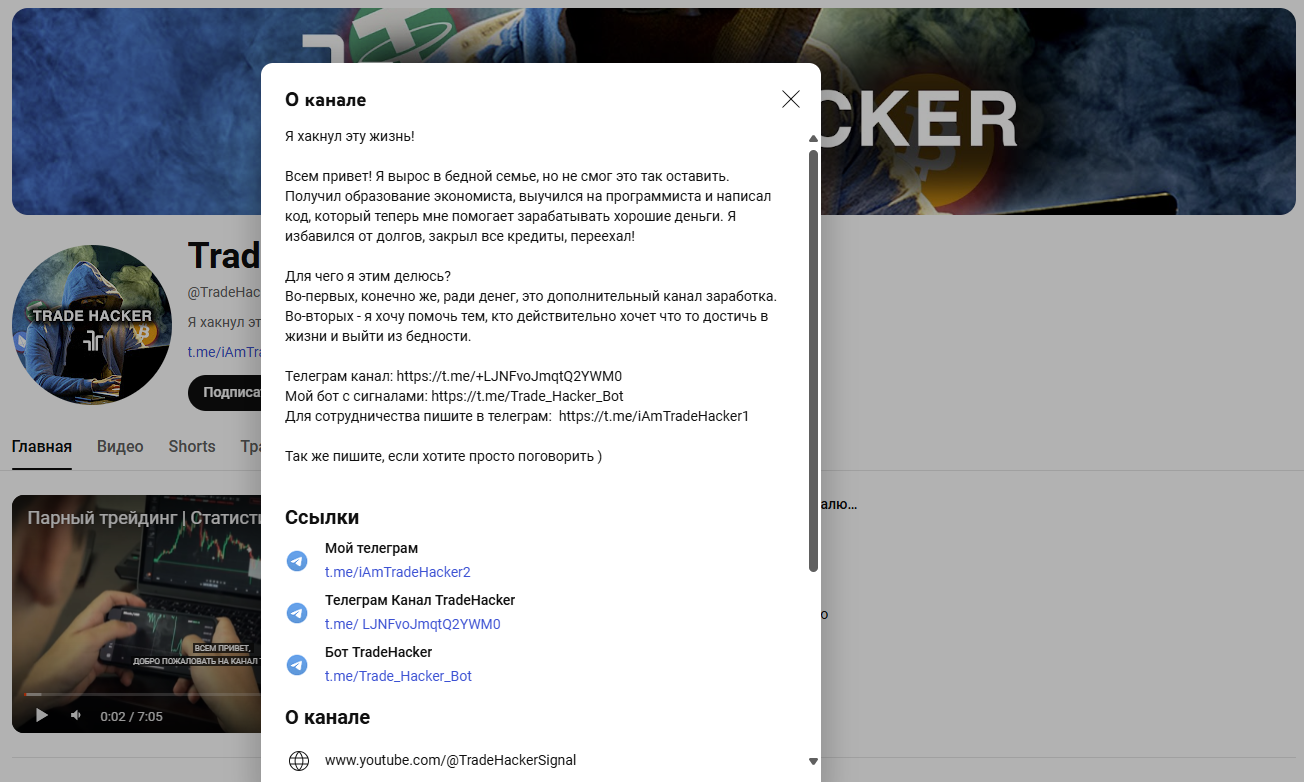Open the Видео tab

(x=120, y=447)
